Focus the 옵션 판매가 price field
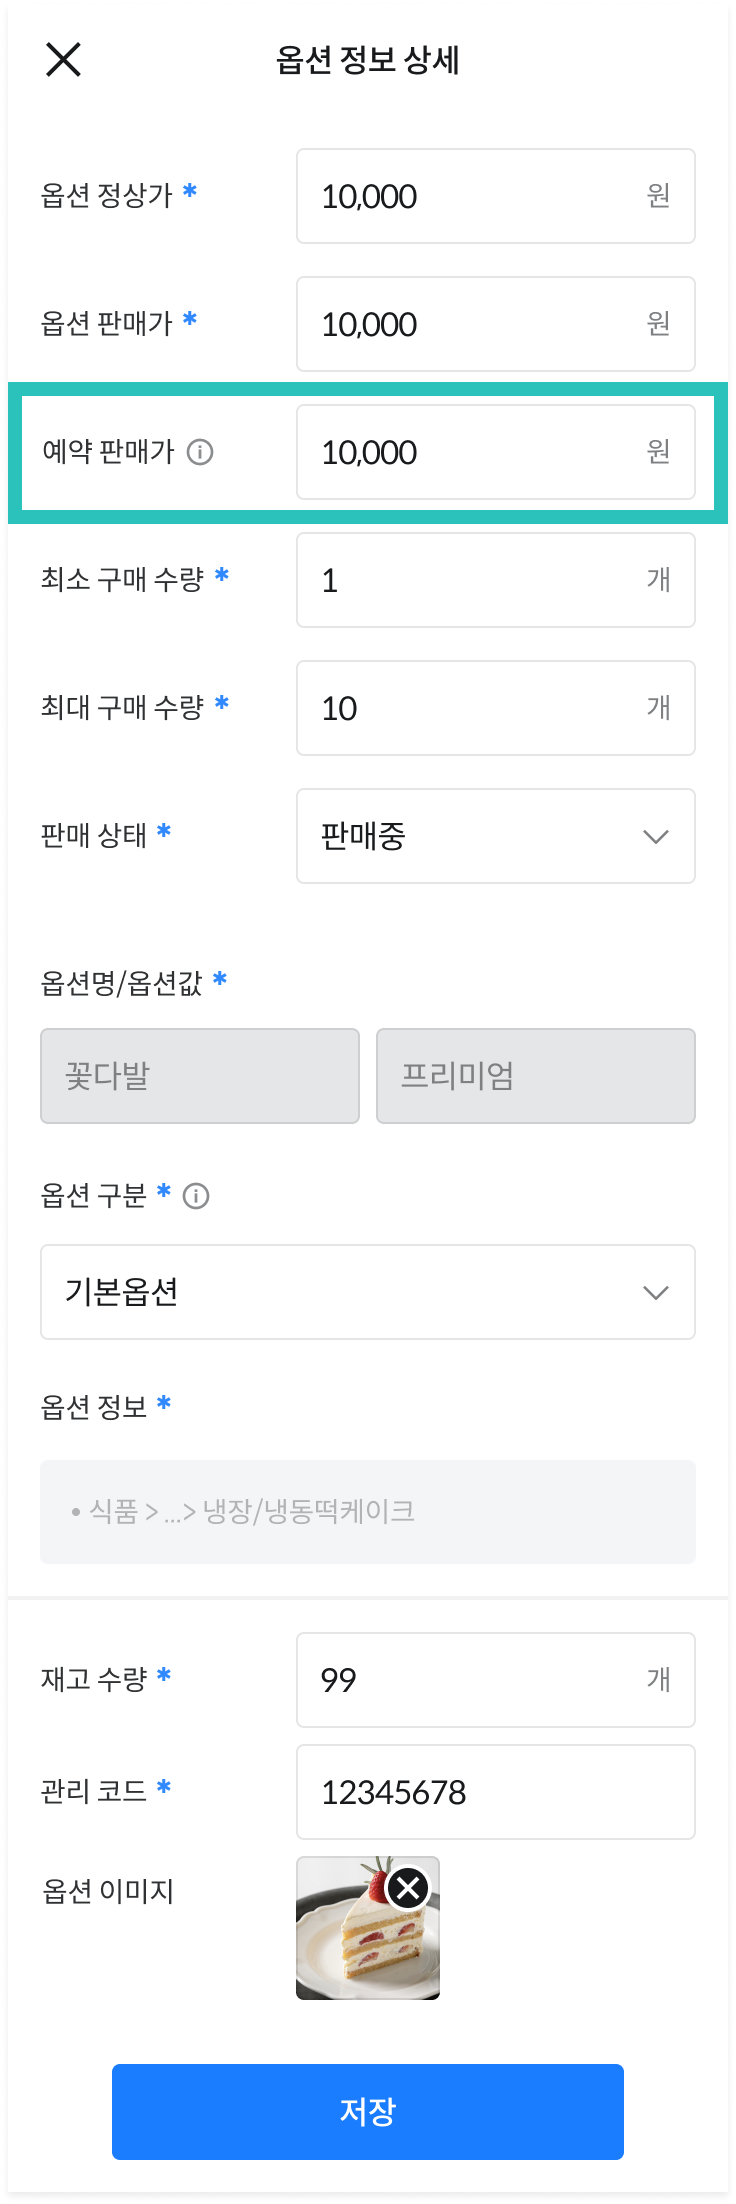Screen dimensions: 736x2204 click(496, 324)
